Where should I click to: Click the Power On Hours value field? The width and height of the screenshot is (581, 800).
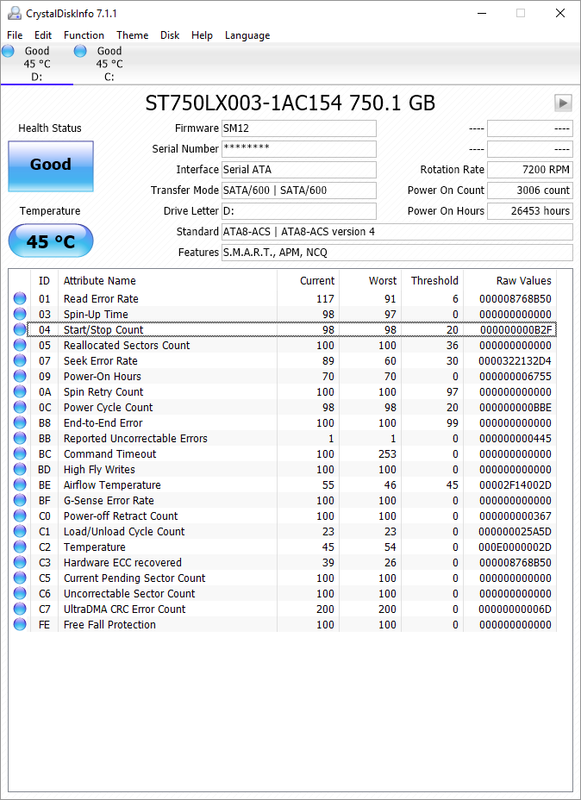[530, 211]
